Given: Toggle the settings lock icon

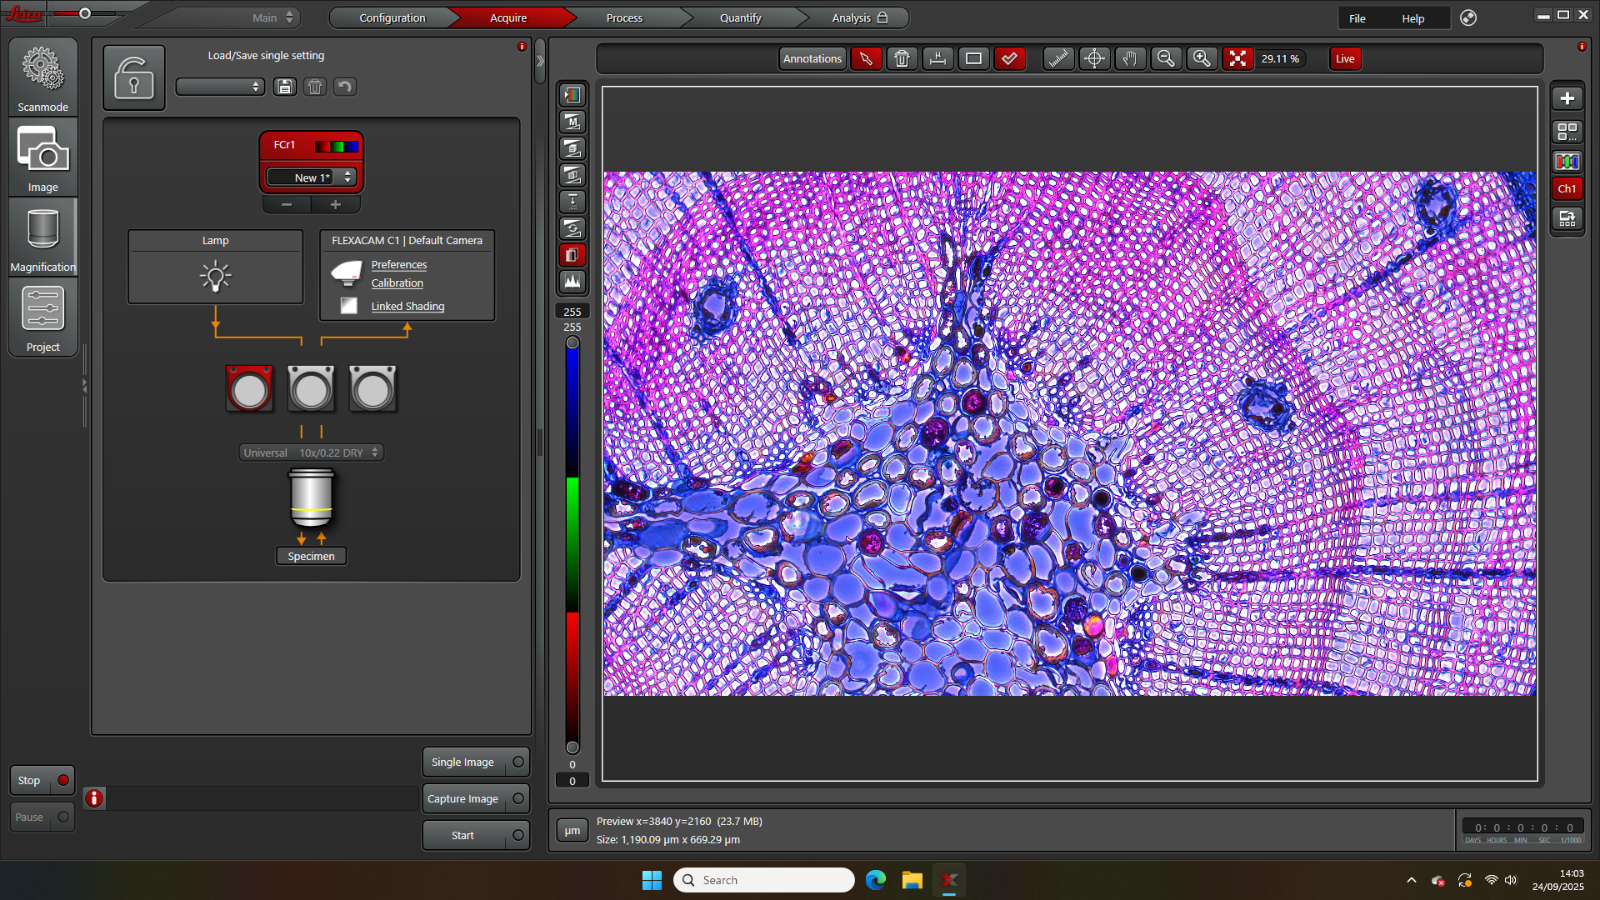Looking at the screenshot, I should pos(134,78).
